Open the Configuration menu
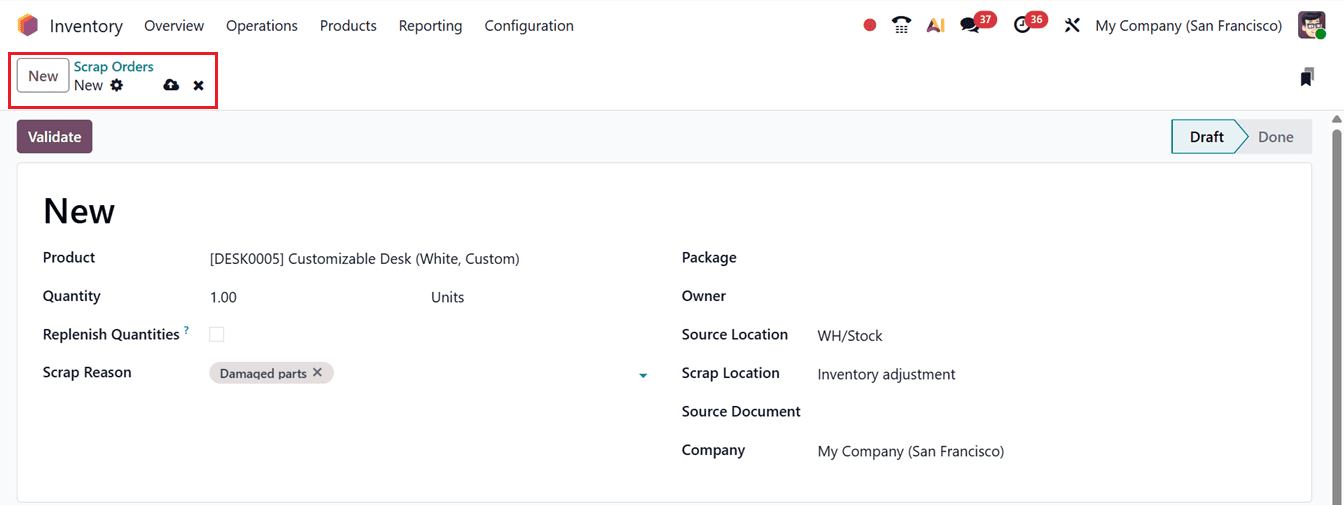The height and width of the screenshot is (505, 1344). coord(529,26)
